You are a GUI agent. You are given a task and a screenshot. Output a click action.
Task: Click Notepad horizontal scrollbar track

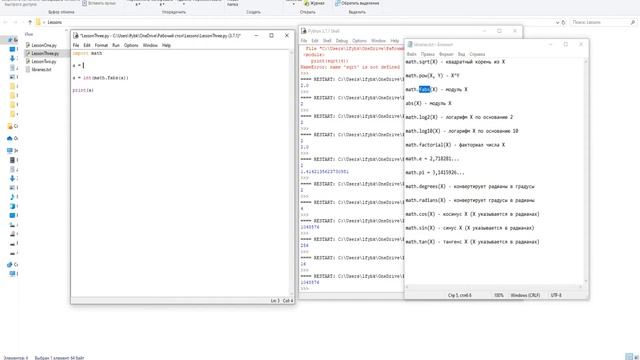[493, 287]
